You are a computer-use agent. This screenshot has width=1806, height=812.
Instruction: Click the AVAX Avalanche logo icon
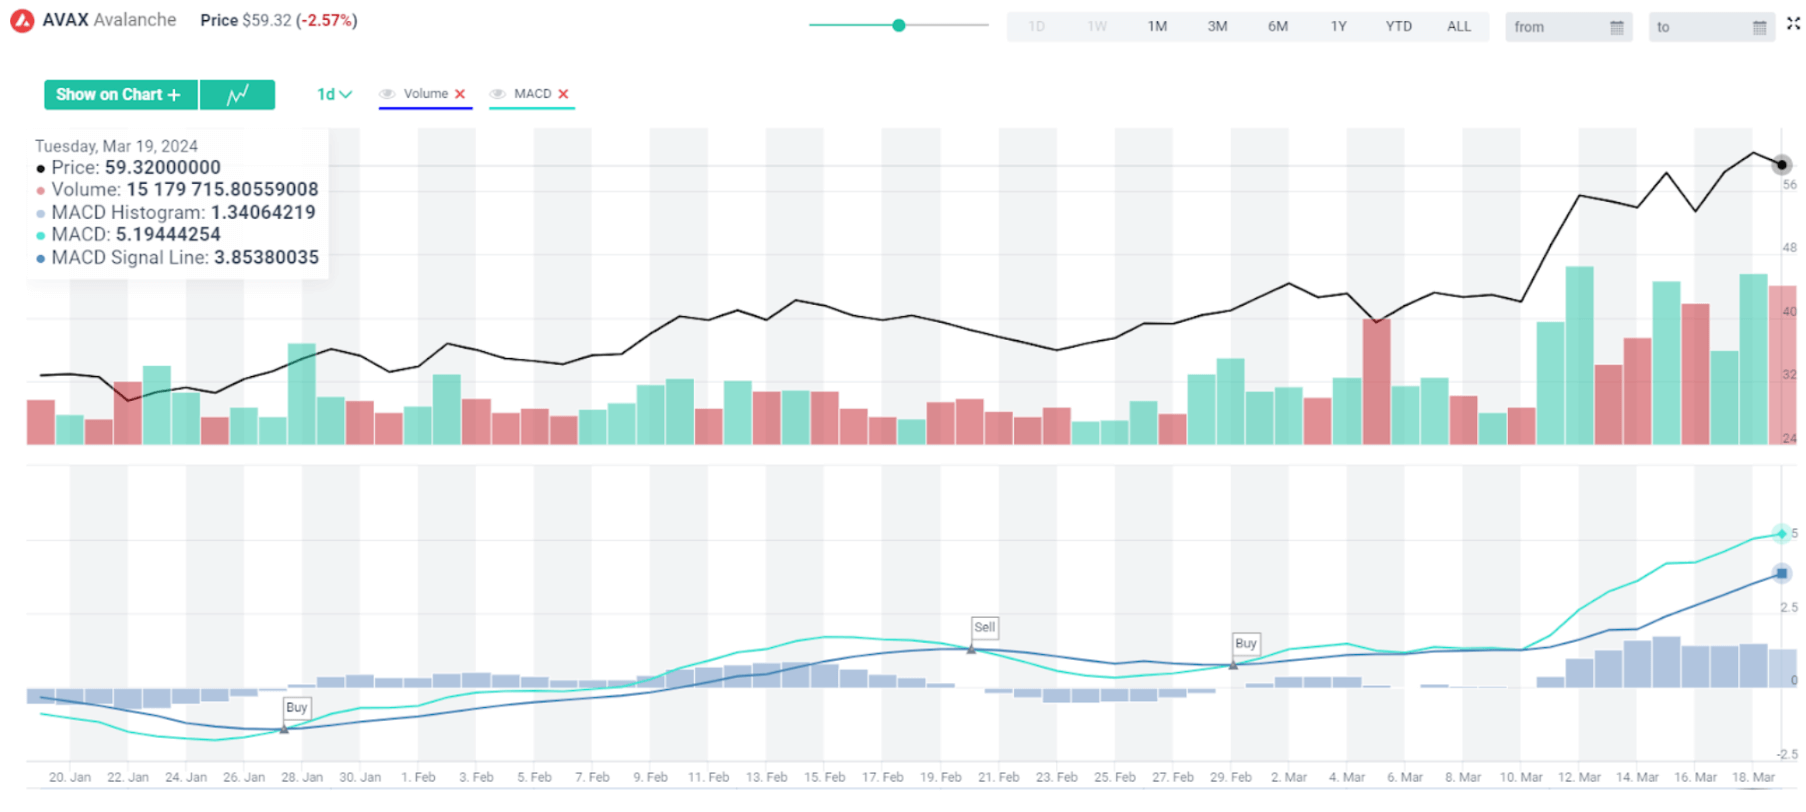coord(22,21)
